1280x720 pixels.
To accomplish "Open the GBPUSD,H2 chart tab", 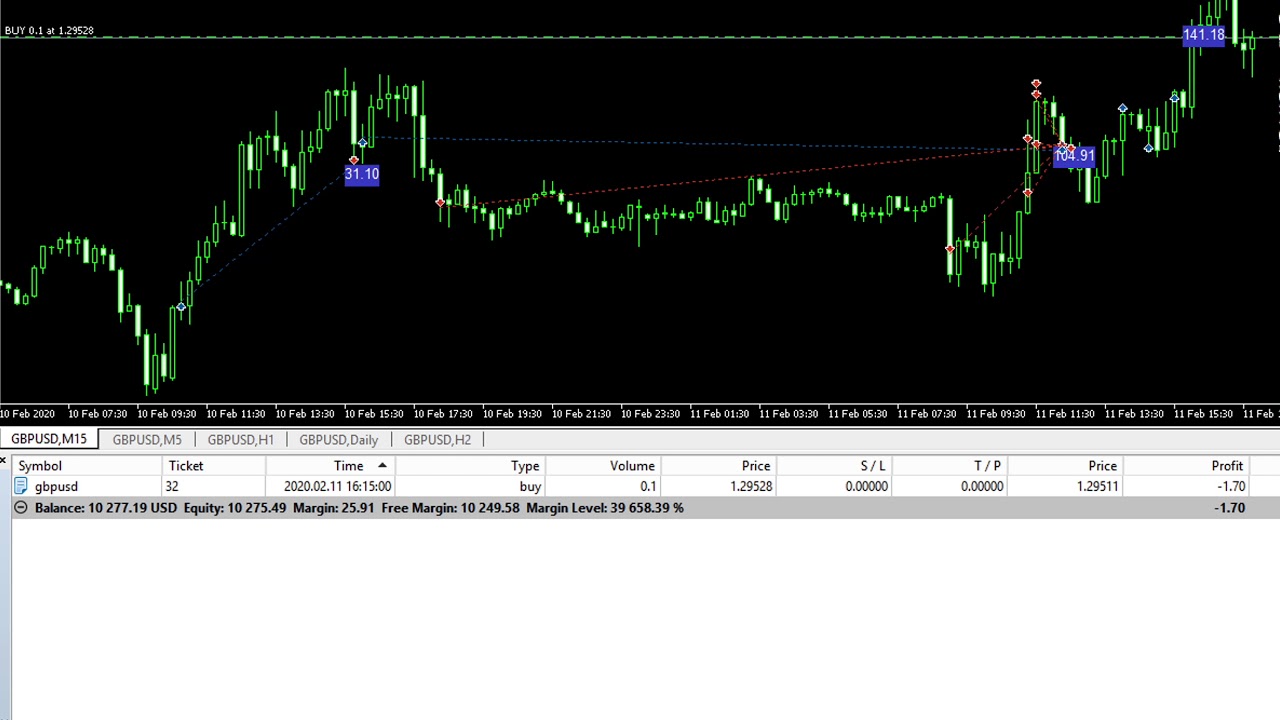I will 437,440.
